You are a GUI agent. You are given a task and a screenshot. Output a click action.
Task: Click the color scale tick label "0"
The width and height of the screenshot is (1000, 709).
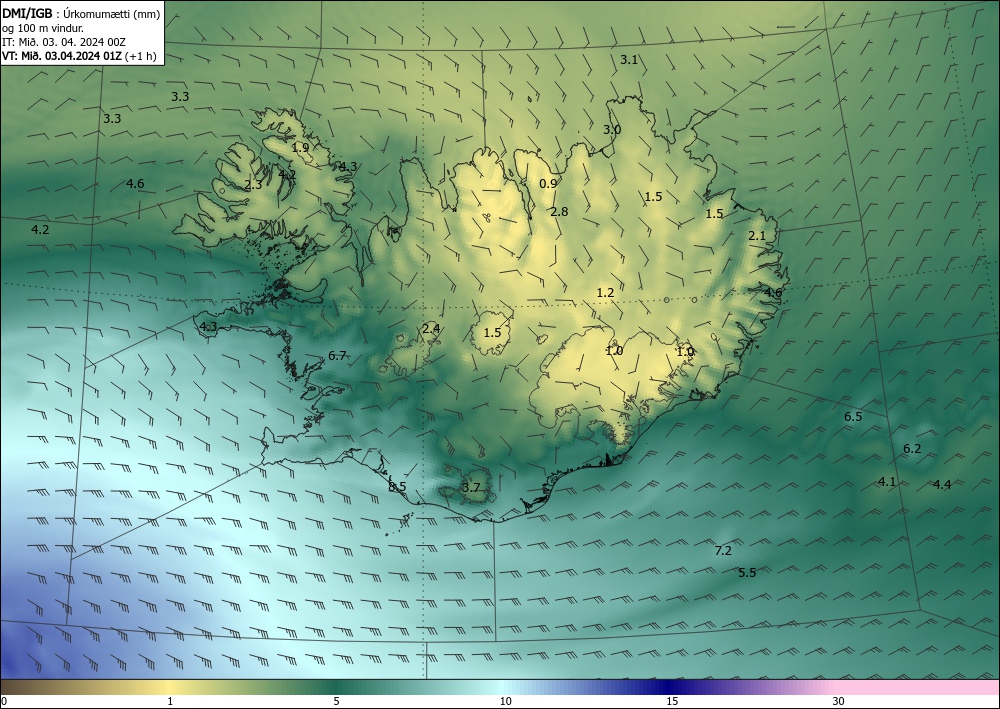click(x=4, y=701)
